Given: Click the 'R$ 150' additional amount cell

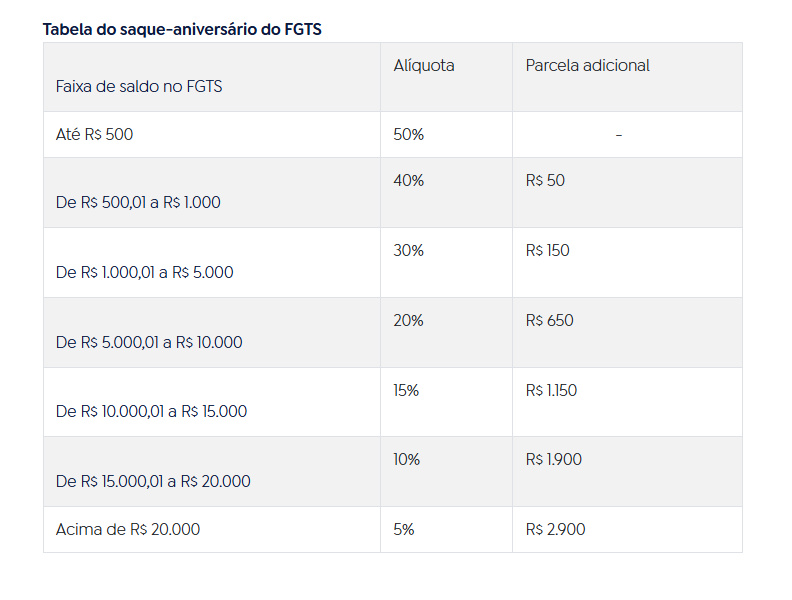Looking at the screenshot, I should 548,251.
